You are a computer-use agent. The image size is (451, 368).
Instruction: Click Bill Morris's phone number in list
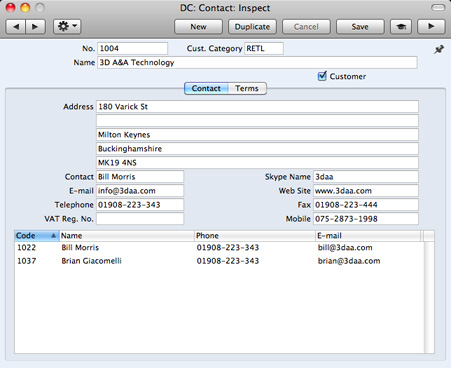[x=228, y=247]
